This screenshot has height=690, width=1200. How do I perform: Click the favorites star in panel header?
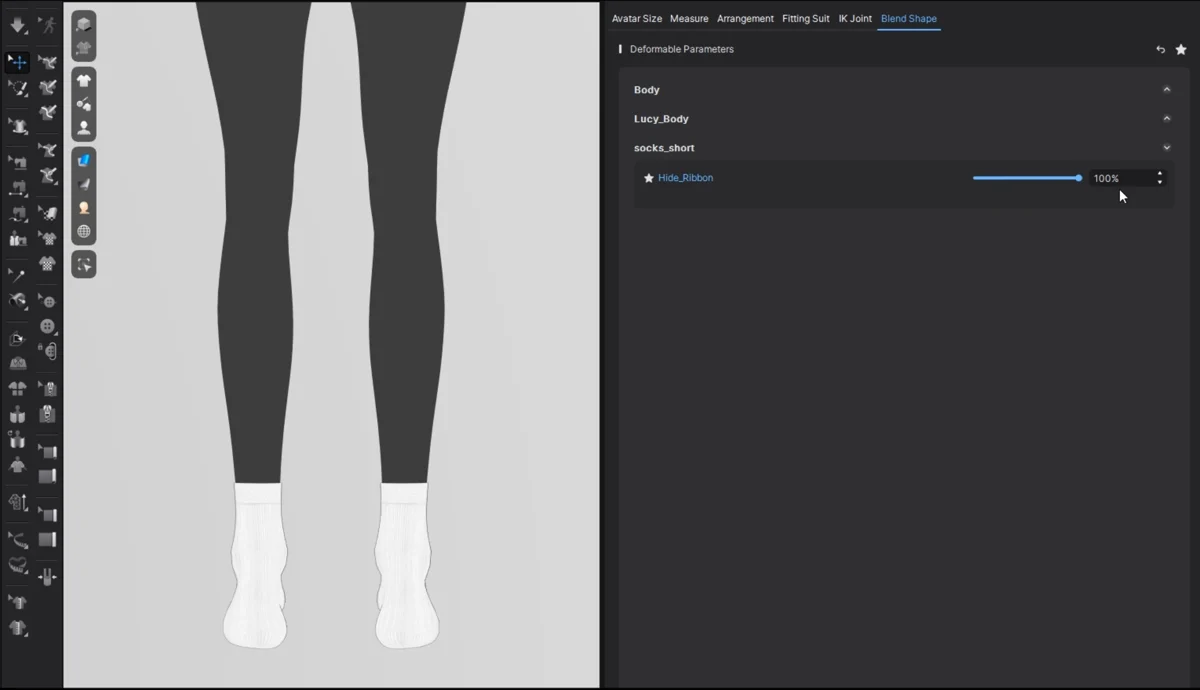[1181, 49]
